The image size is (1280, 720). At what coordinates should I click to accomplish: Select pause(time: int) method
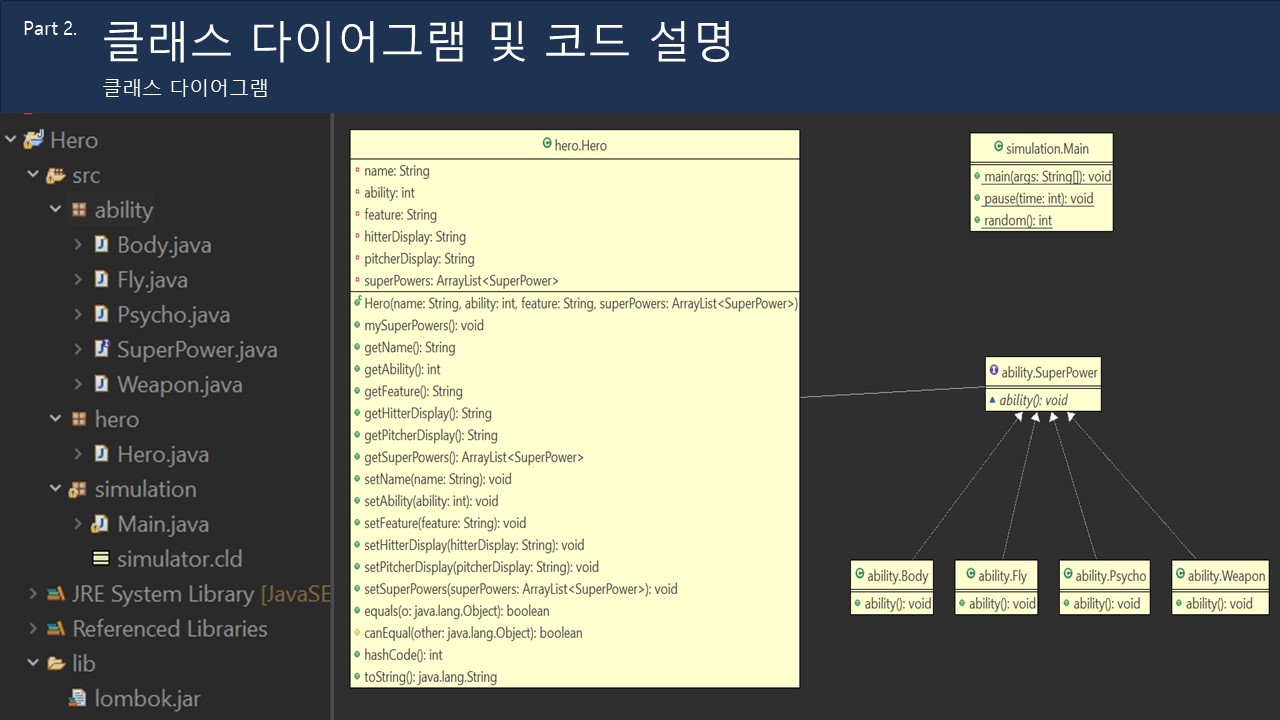pyautogui.click(x=1038, y=199)
